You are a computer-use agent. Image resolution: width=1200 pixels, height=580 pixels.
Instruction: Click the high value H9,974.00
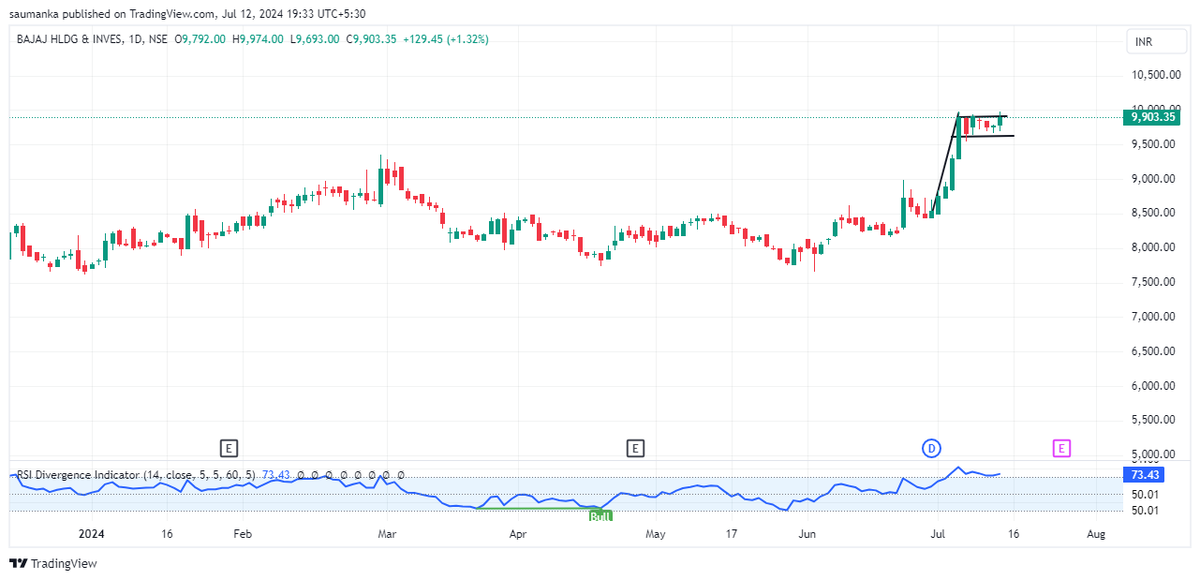point(260,39)
